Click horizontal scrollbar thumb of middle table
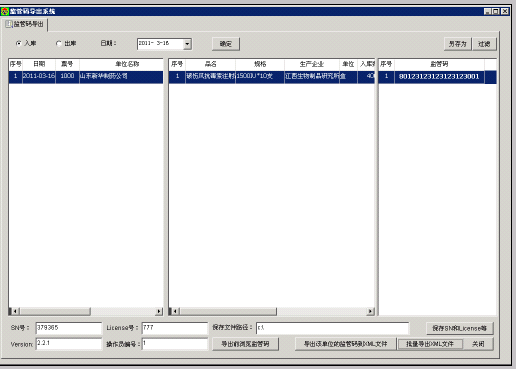516x369 pixels. coord(228,311)
